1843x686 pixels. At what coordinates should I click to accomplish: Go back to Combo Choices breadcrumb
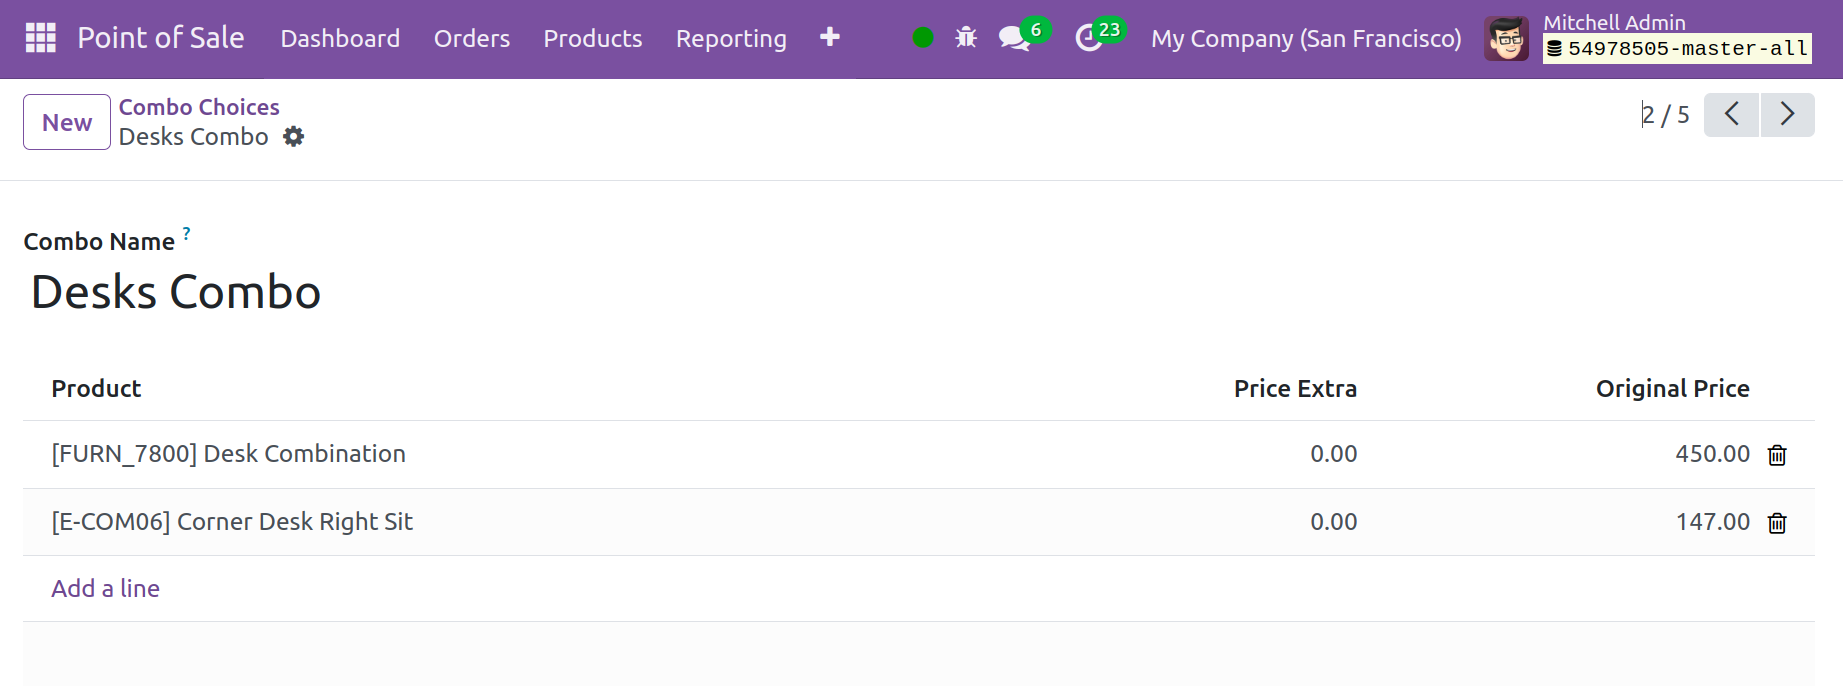click(x=199, y=107)
